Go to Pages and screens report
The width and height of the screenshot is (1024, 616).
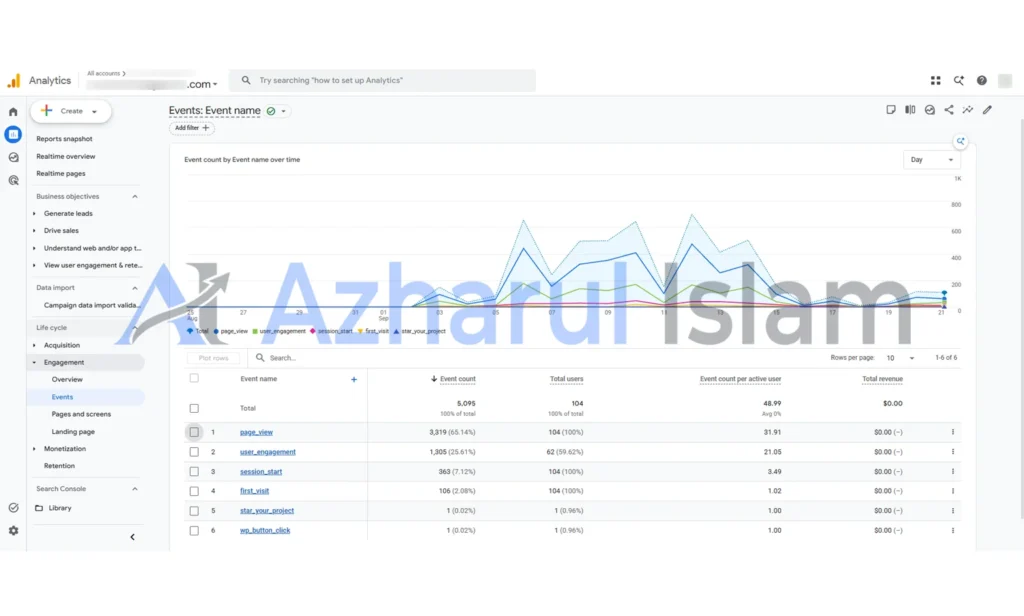tap(81, 414)
